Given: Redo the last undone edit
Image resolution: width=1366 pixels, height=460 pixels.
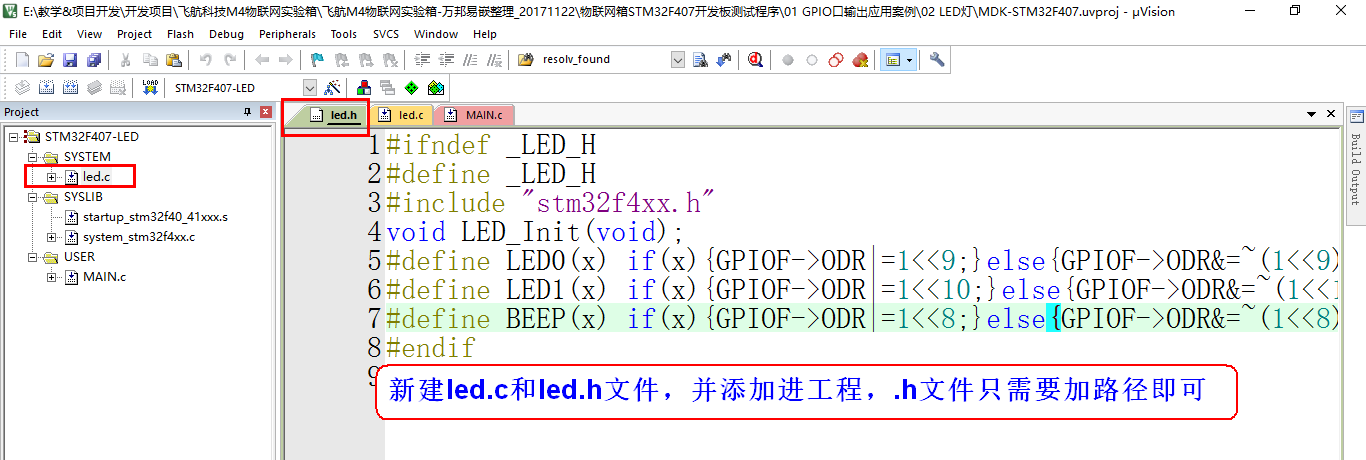Looking at the screenshot, I should coord(229,60).
